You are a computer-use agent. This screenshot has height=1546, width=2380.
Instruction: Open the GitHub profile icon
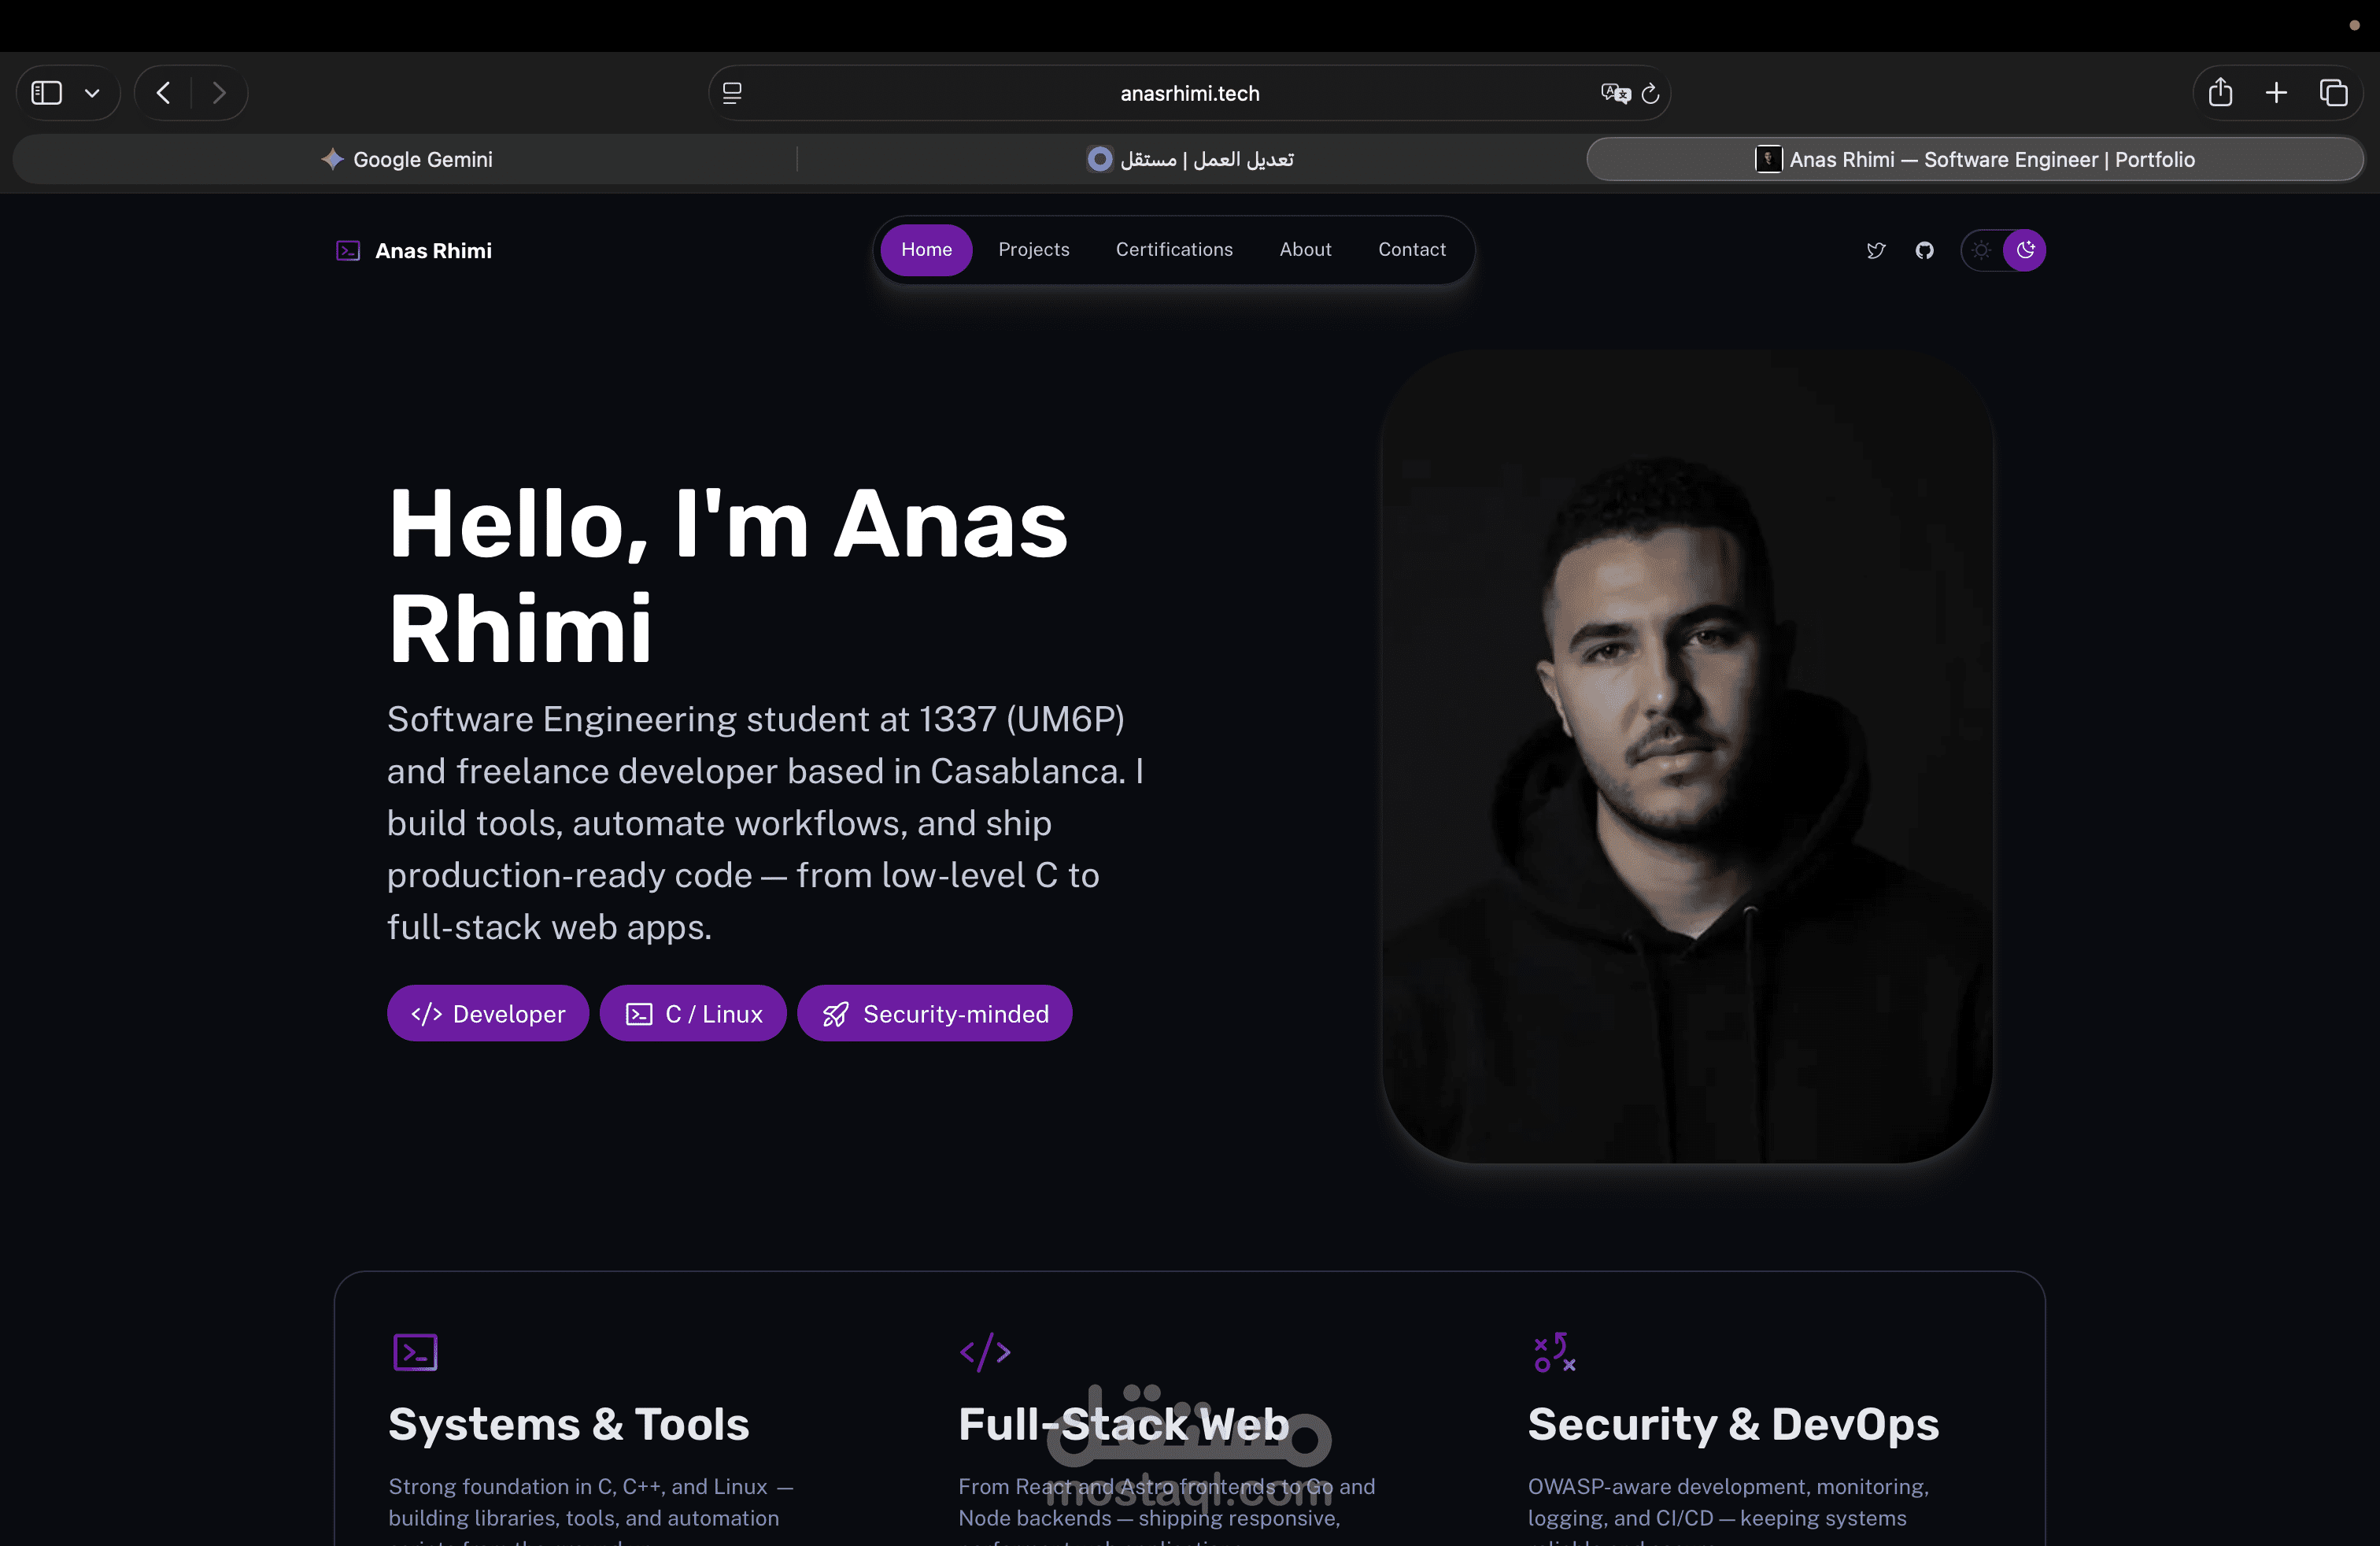pos(1924,250)
